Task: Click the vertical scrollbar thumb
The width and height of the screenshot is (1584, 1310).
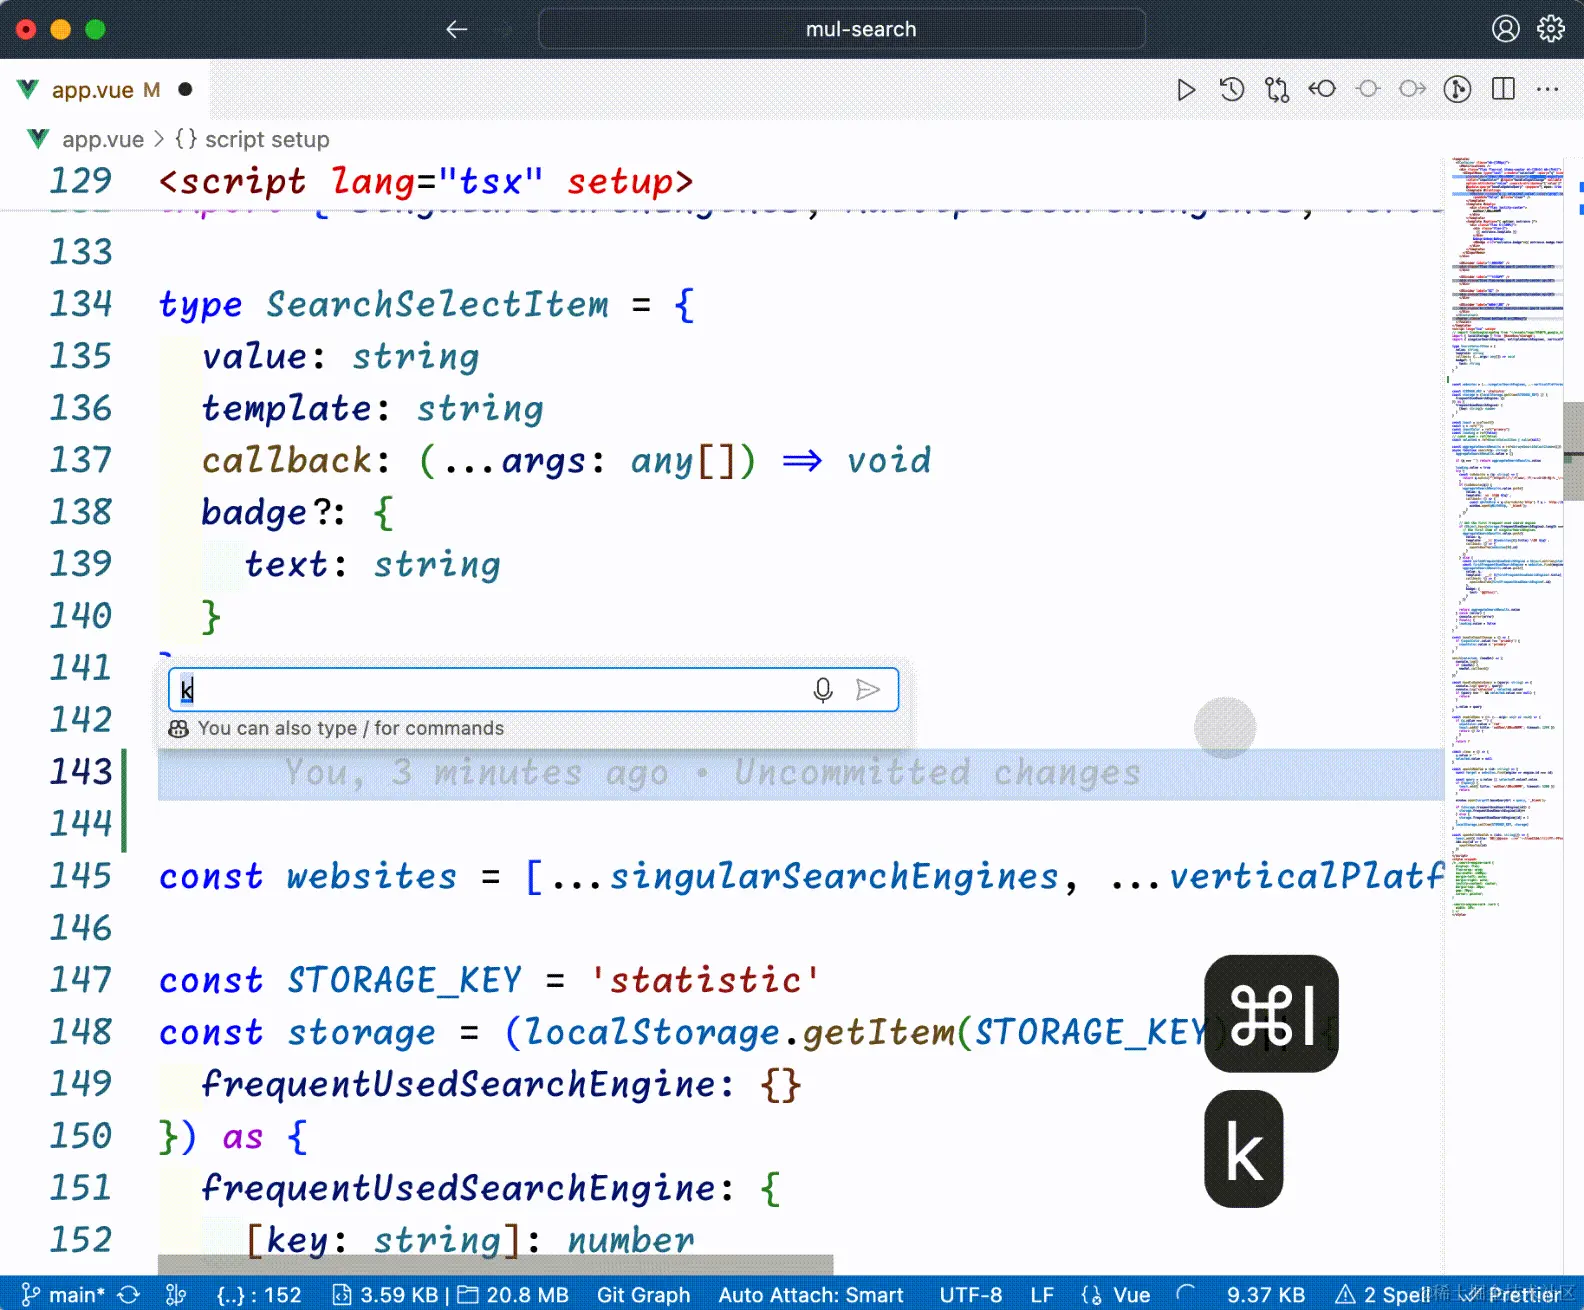Action: [1574, 451]
